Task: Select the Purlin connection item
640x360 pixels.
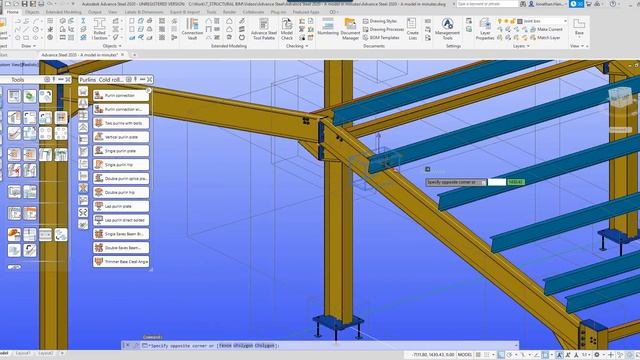Action: (x=121, y=96)
